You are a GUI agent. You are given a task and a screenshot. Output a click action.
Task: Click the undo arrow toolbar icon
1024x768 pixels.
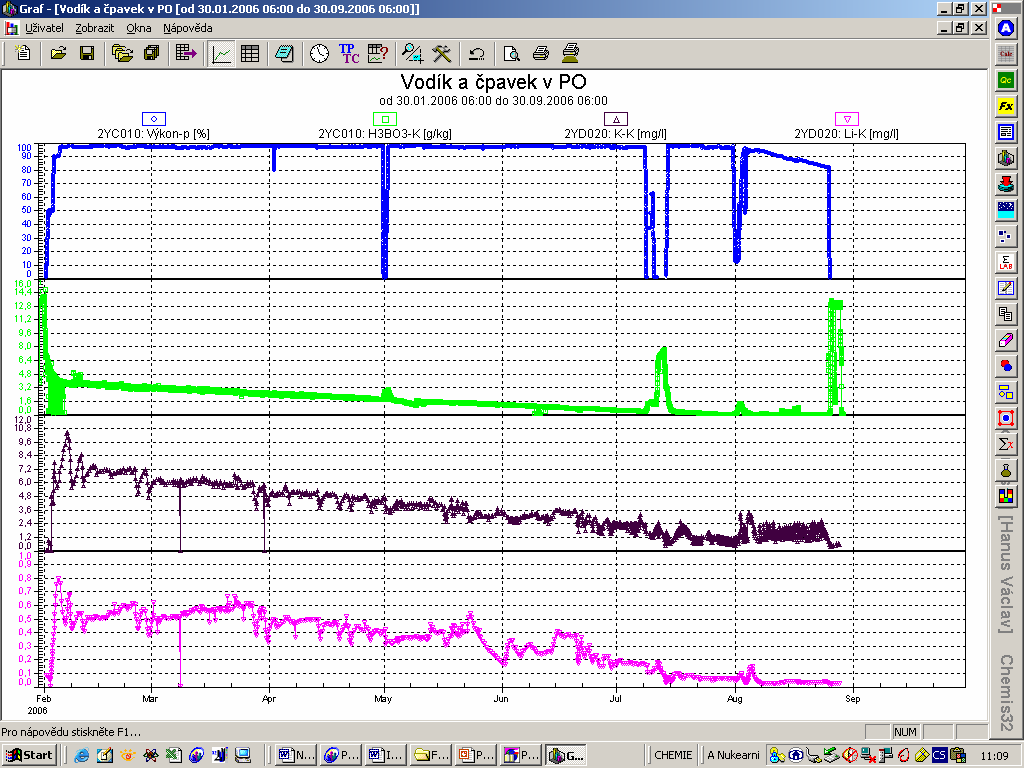[x=477, y=53]
